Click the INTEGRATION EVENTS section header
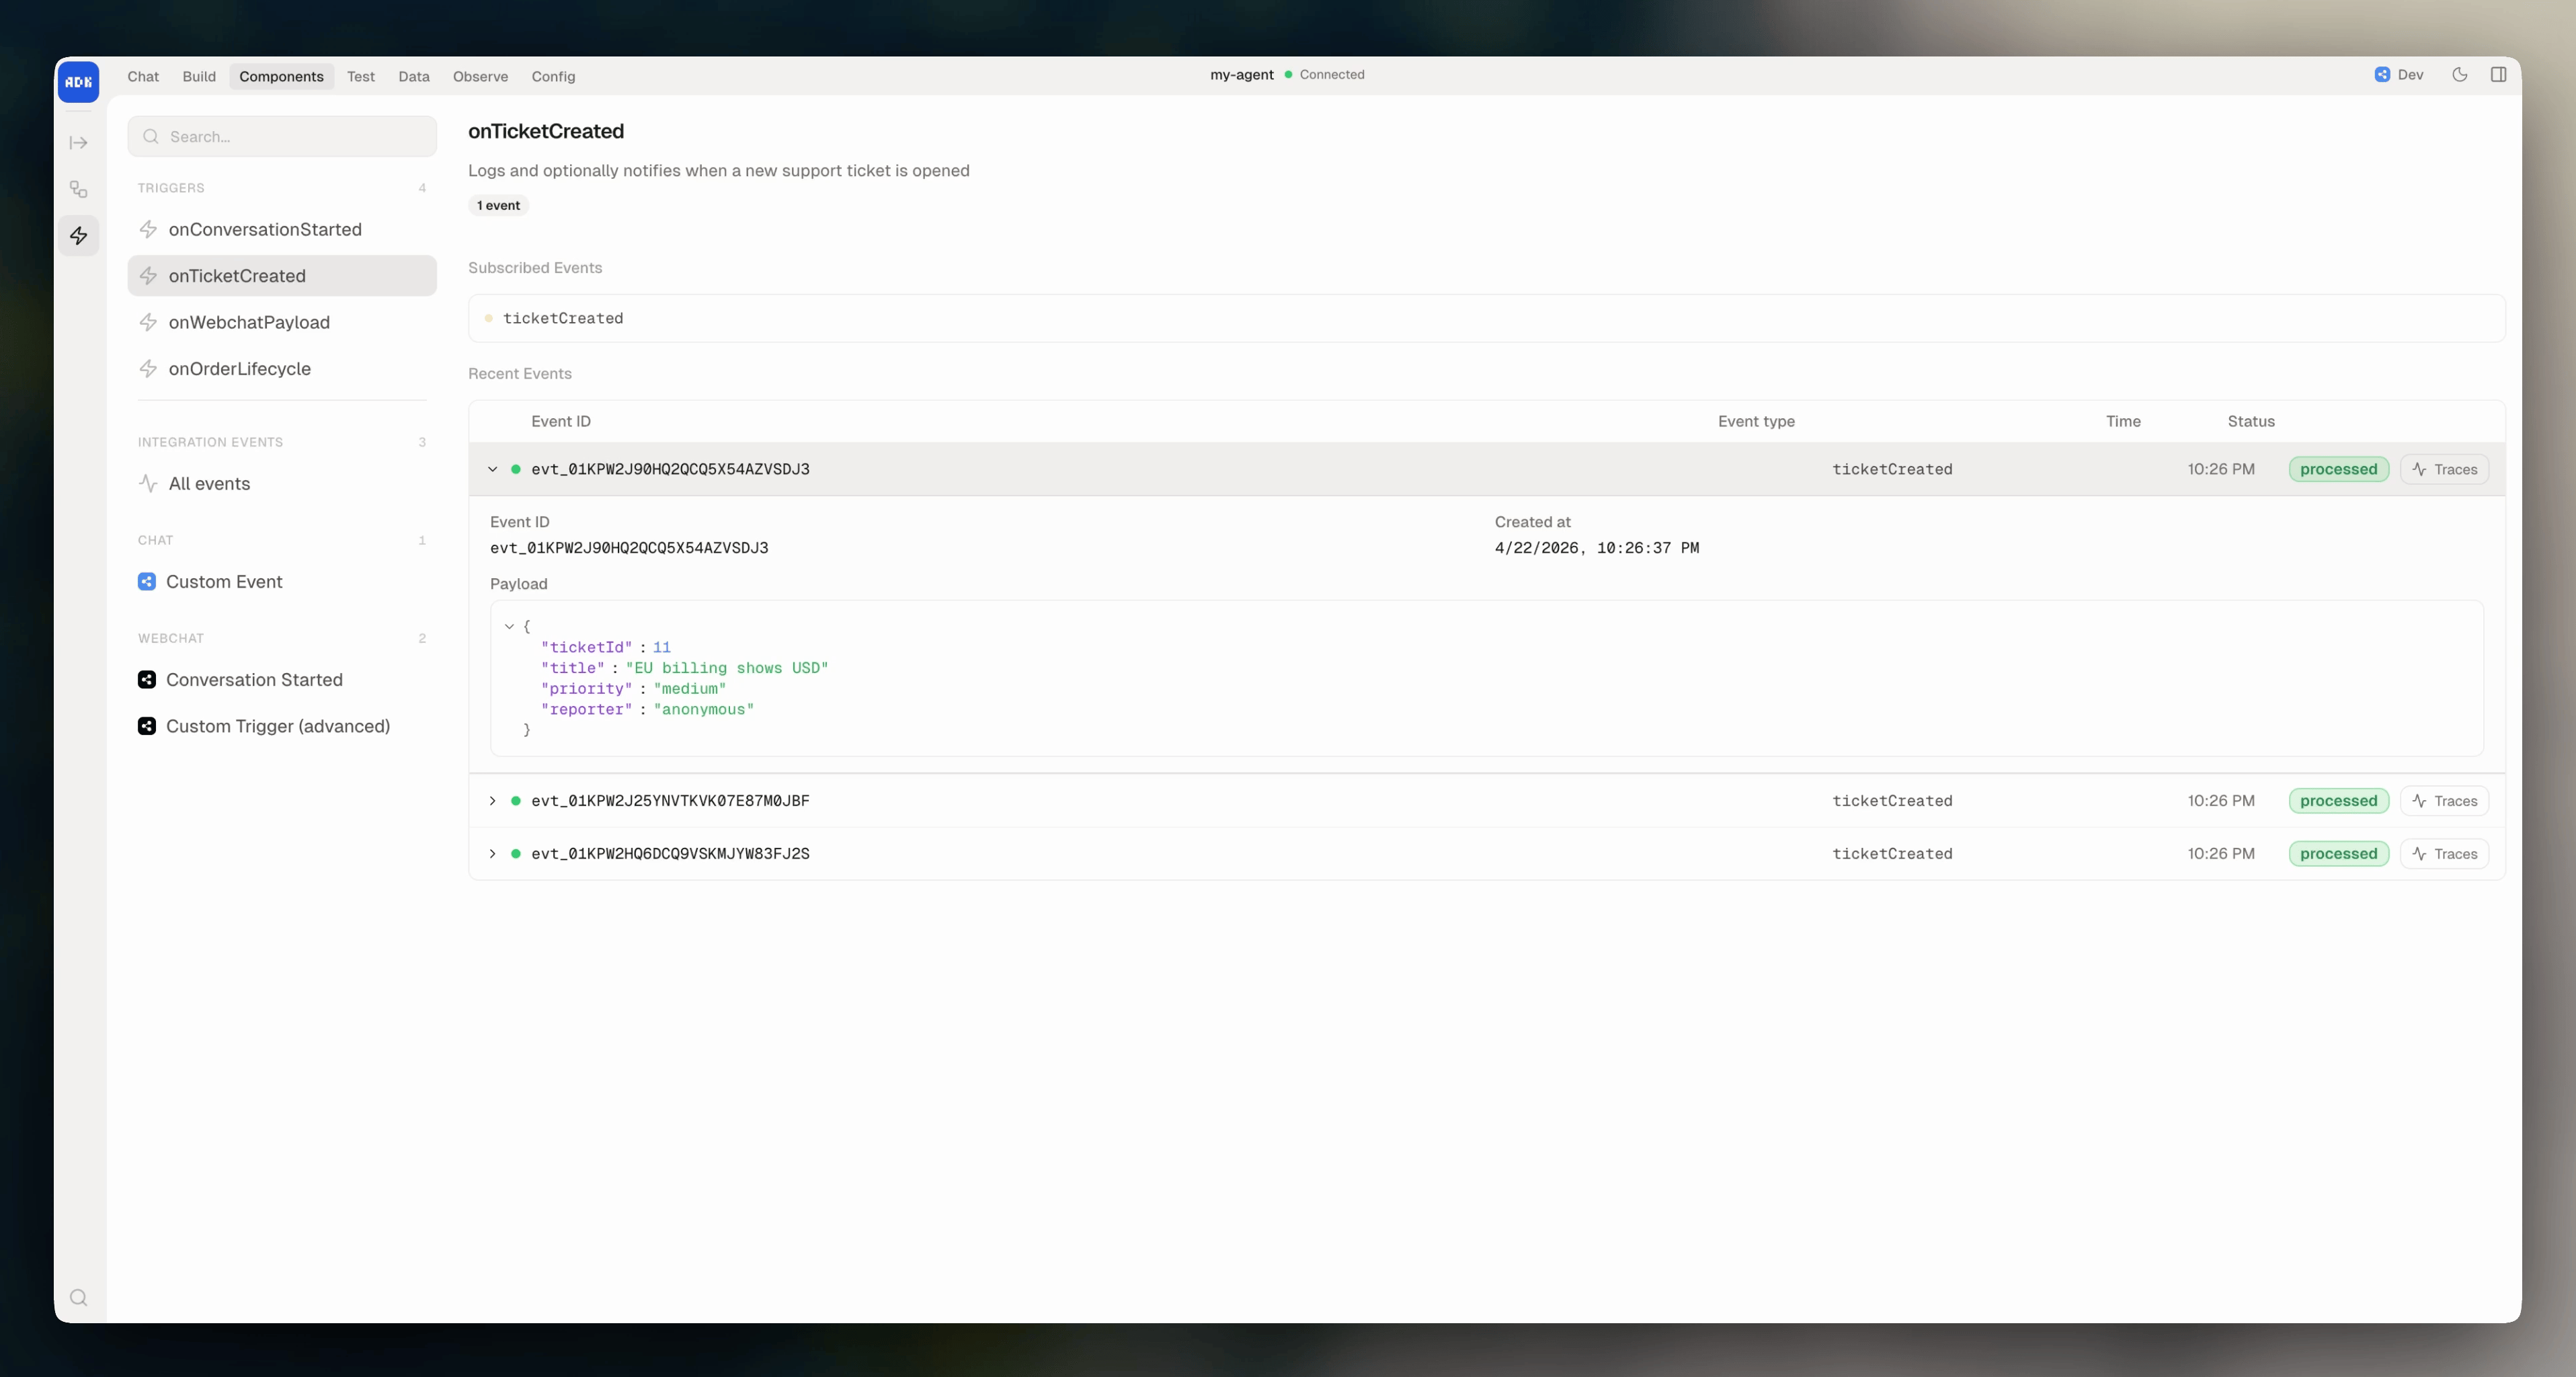This screenshot has height=1377, width=2576. (210, 442)
